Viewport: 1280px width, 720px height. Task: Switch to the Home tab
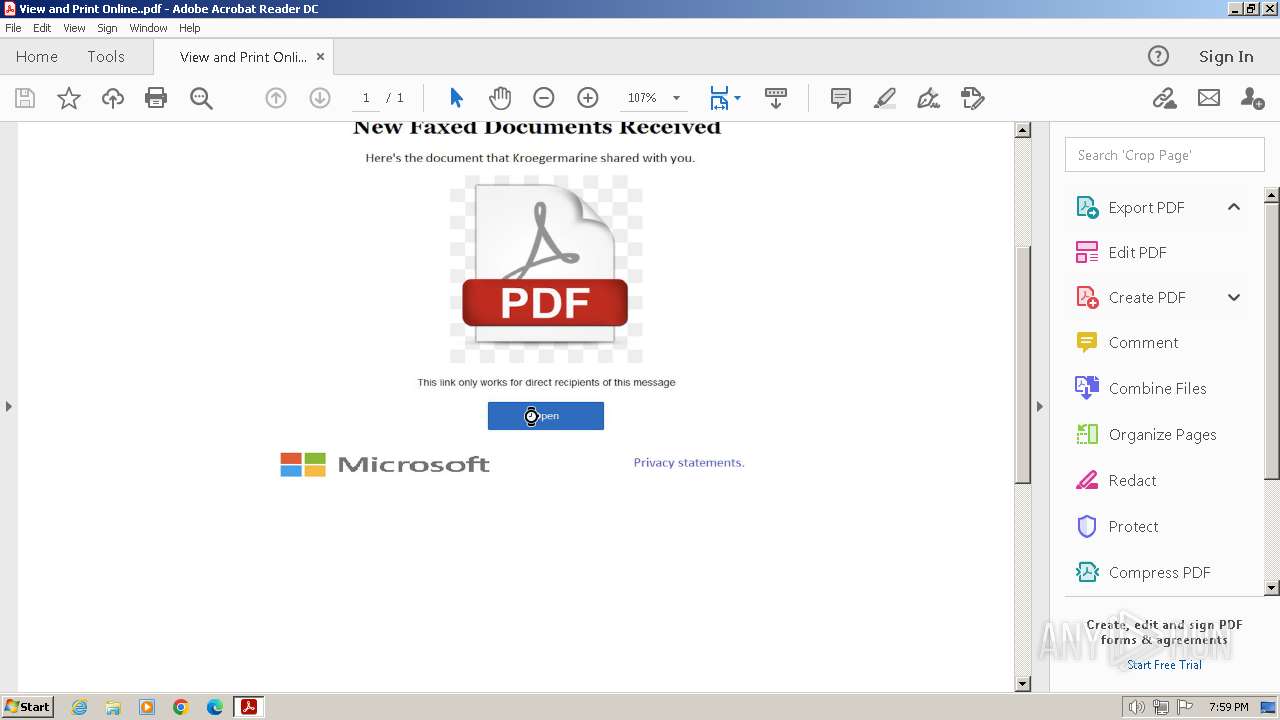coord(37,57)
